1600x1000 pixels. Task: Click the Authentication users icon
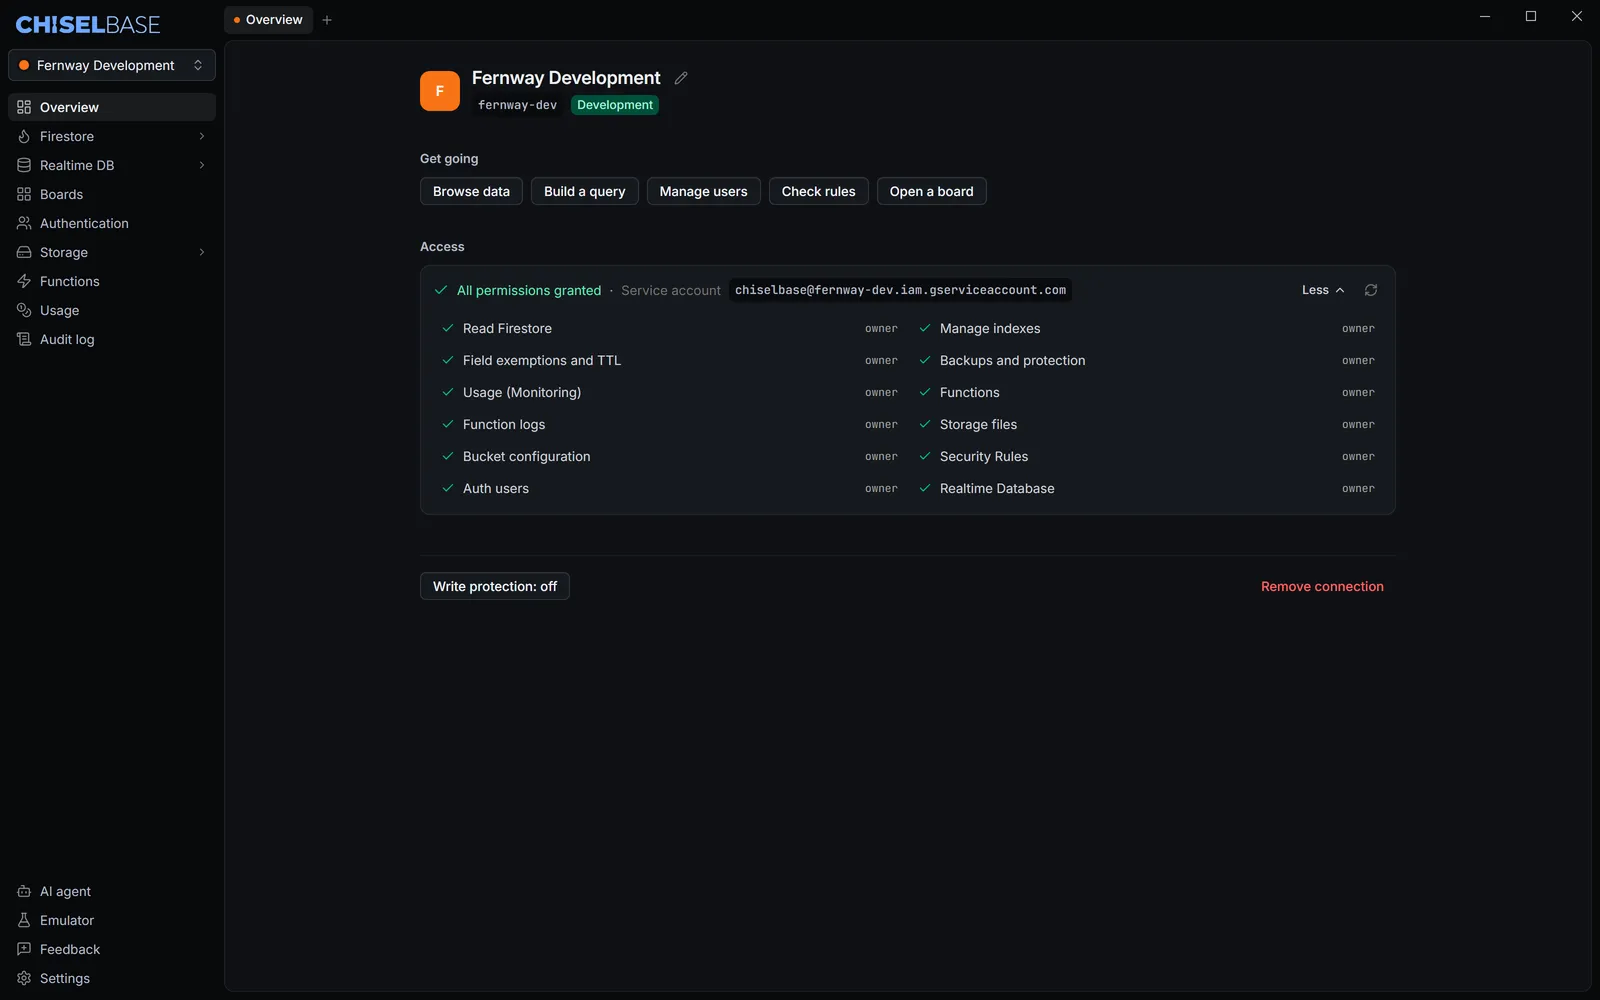point(24,223)
